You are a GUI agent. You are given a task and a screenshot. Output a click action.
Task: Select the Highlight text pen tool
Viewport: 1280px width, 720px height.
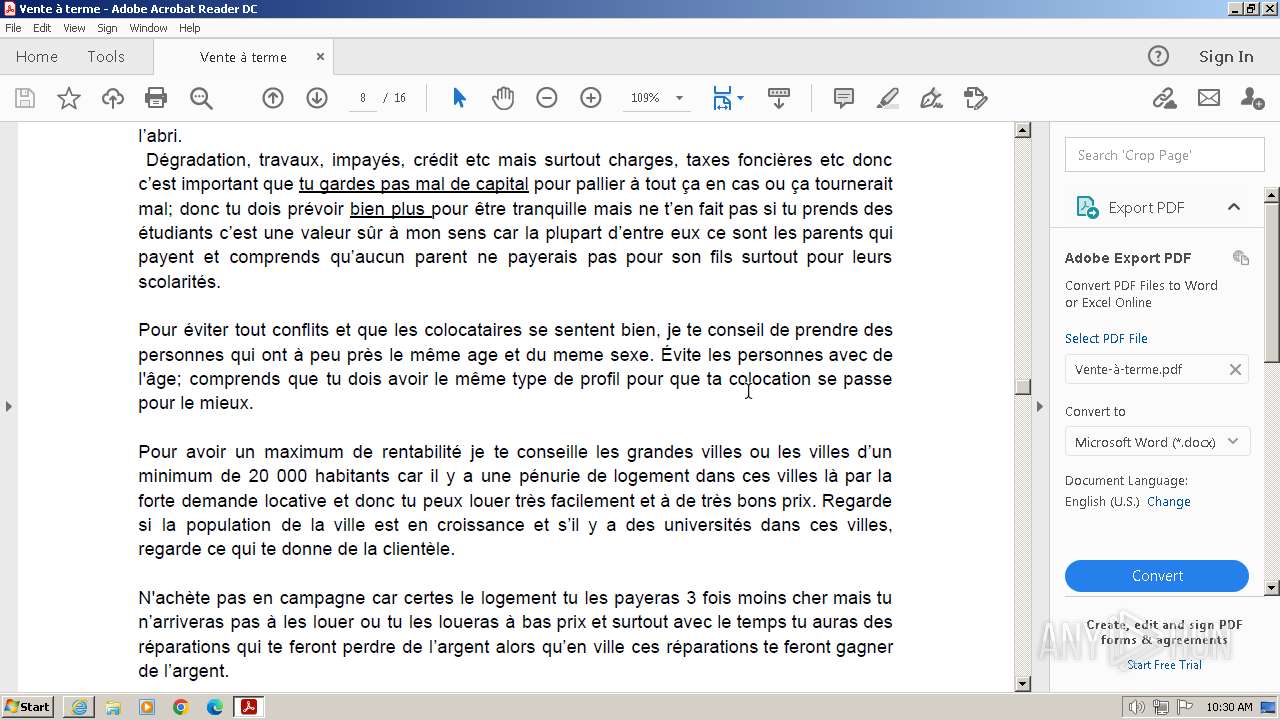888,98
